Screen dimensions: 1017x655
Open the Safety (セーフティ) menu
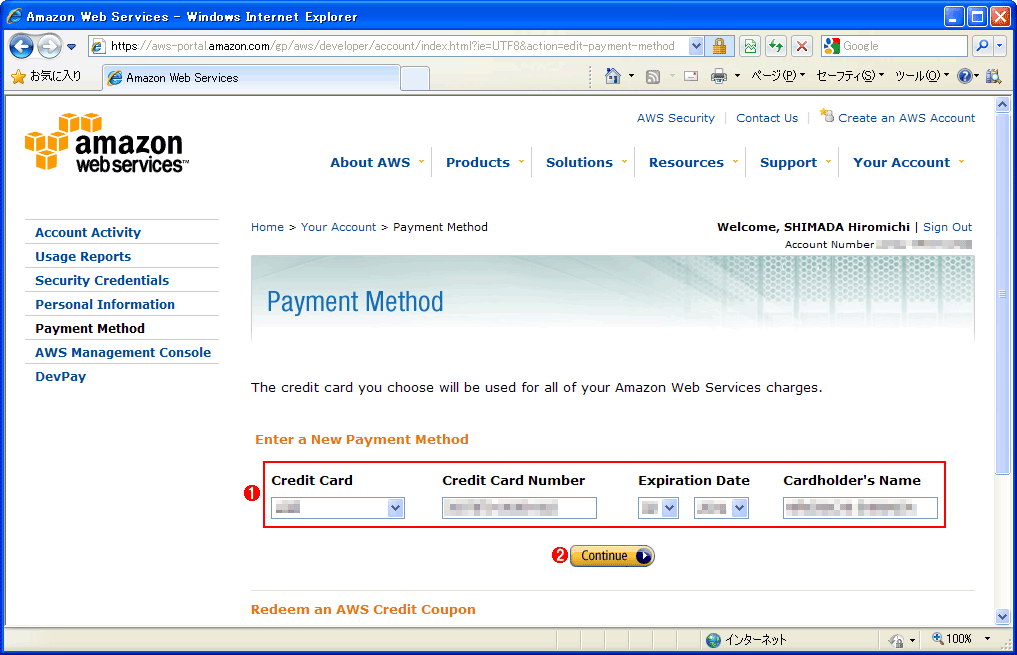pos(850,77)
